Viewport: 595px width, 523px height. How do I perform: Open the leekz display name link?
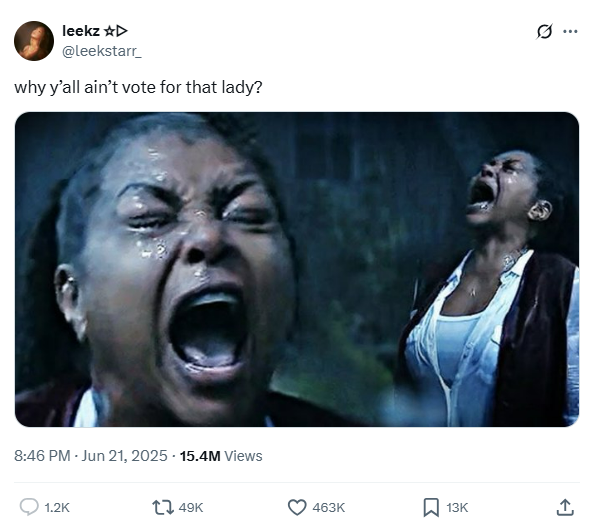coord(81,31)
